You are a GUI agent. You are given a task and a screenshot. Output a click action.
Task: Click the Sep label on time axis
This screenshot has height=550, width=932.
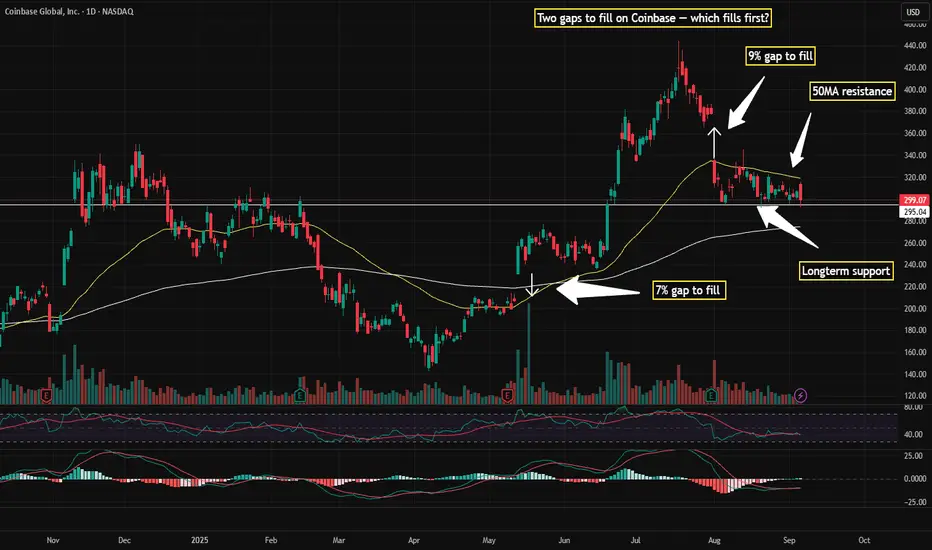[x=789, y=540]
